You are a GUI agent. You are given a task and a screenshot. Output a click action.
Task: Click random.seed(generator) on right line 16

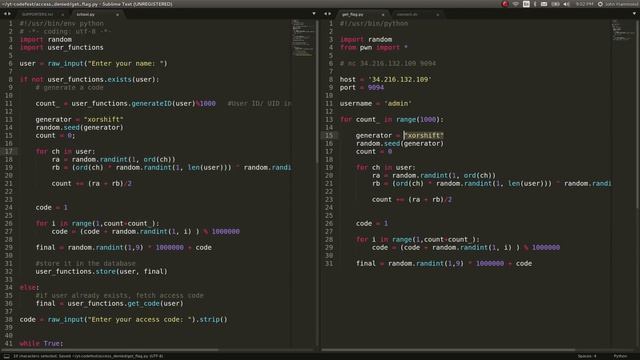[x=400, y=144]
